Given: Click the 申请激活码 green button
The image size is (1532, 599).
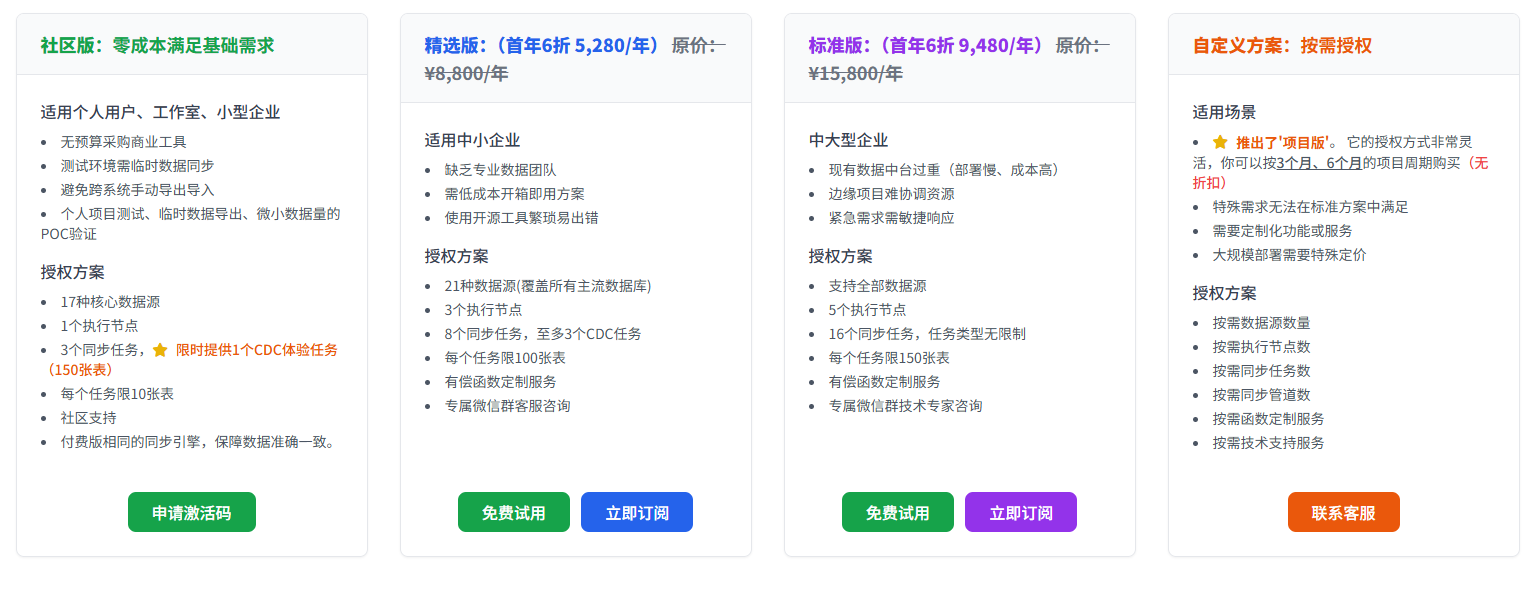Looking at the screenshot, I should tap(191, 511).
